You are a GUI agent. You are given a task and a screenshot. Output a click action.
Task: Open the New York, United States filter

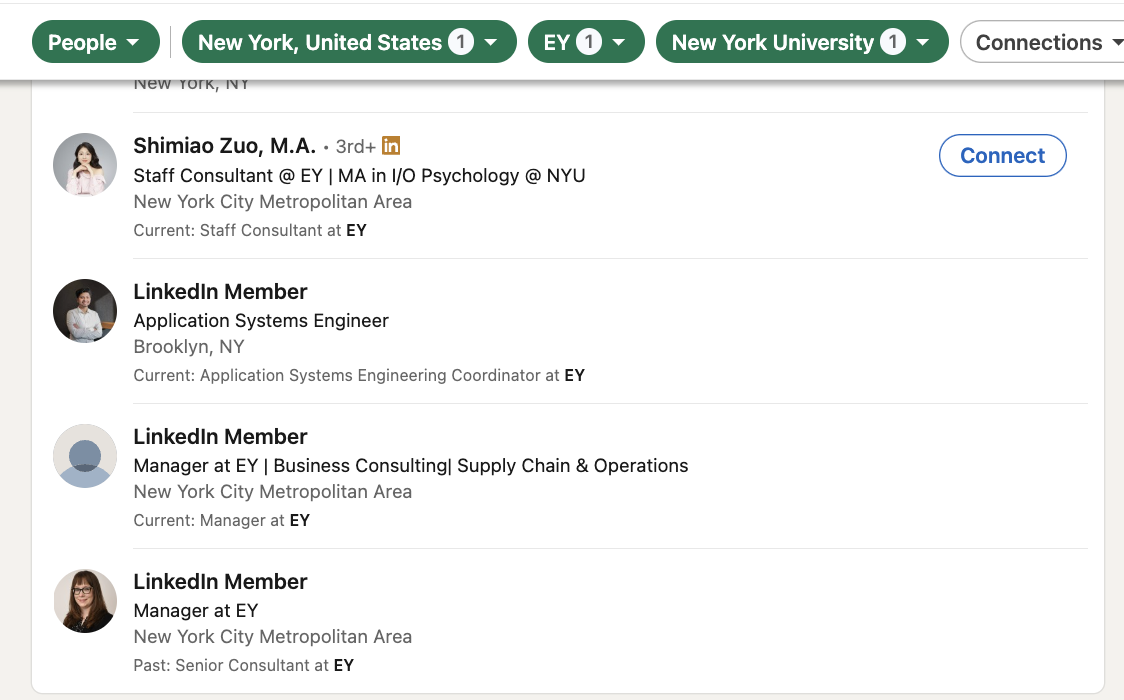click(348, 42)
